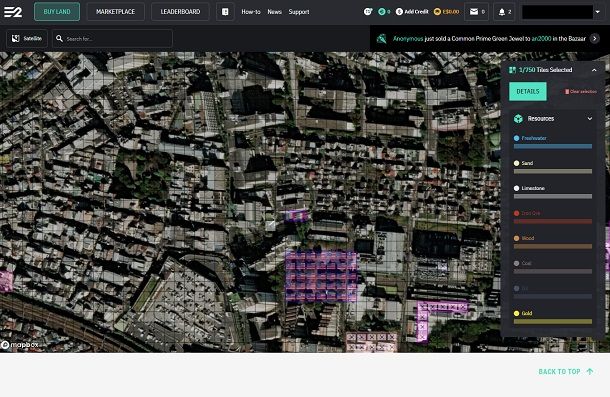The image size is (610, 397).
Task: Advance the ticker with arrow button
Action: coord(594,39)
